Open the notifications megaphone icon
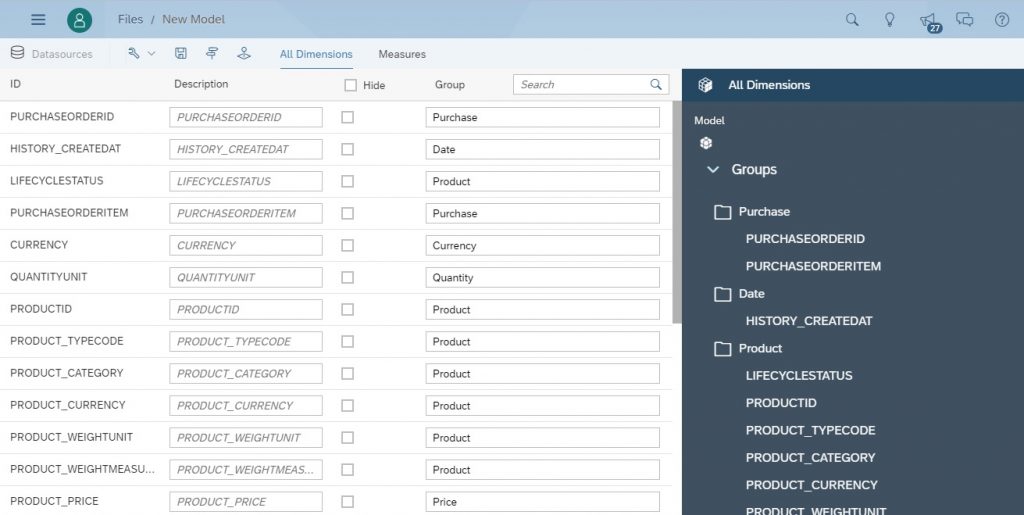Image resolution: width=1024 pixels, height=515 pixels. click(x=929, y=22)
